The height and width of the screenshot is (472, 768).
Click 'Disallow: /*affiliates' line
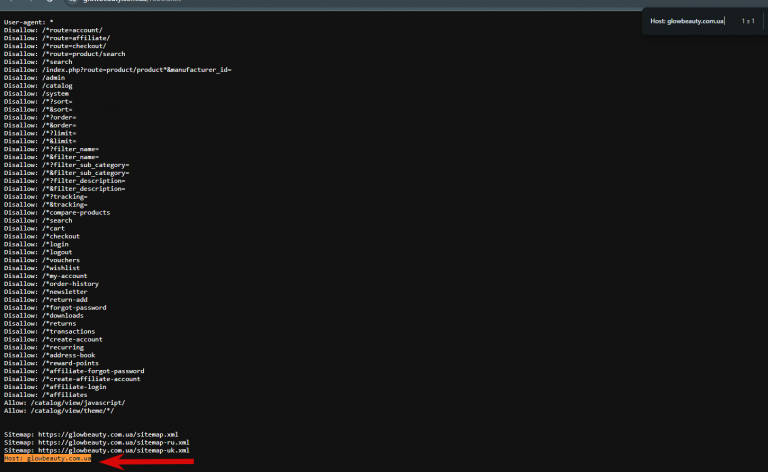pyautogui.click(x=46, y=395)
